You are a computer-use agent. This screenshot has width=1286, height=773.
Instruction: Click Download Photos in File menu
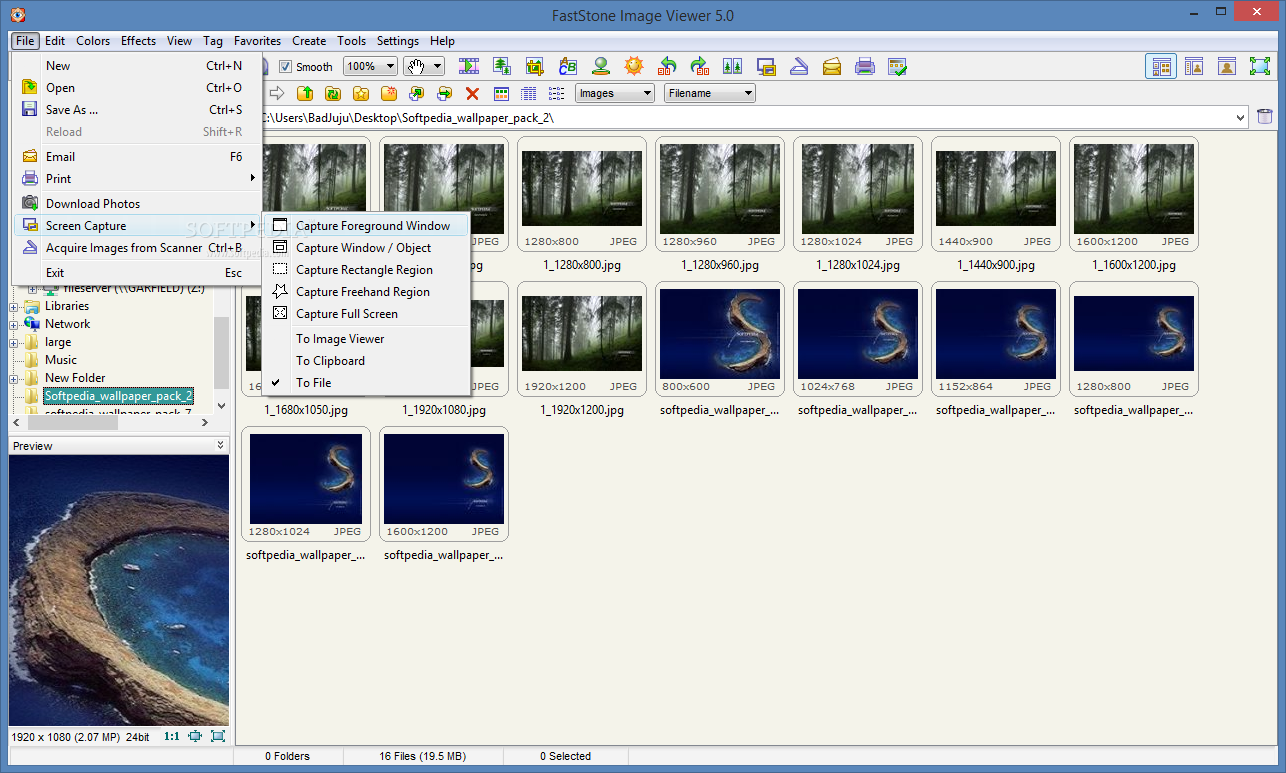(92, 203)
